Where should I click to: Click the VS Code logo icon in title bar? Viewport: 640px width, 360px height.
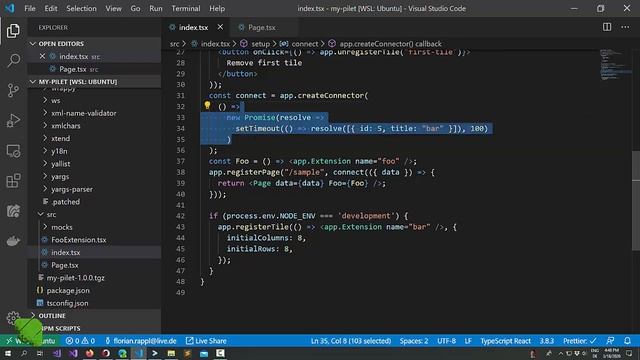(10, 8)
